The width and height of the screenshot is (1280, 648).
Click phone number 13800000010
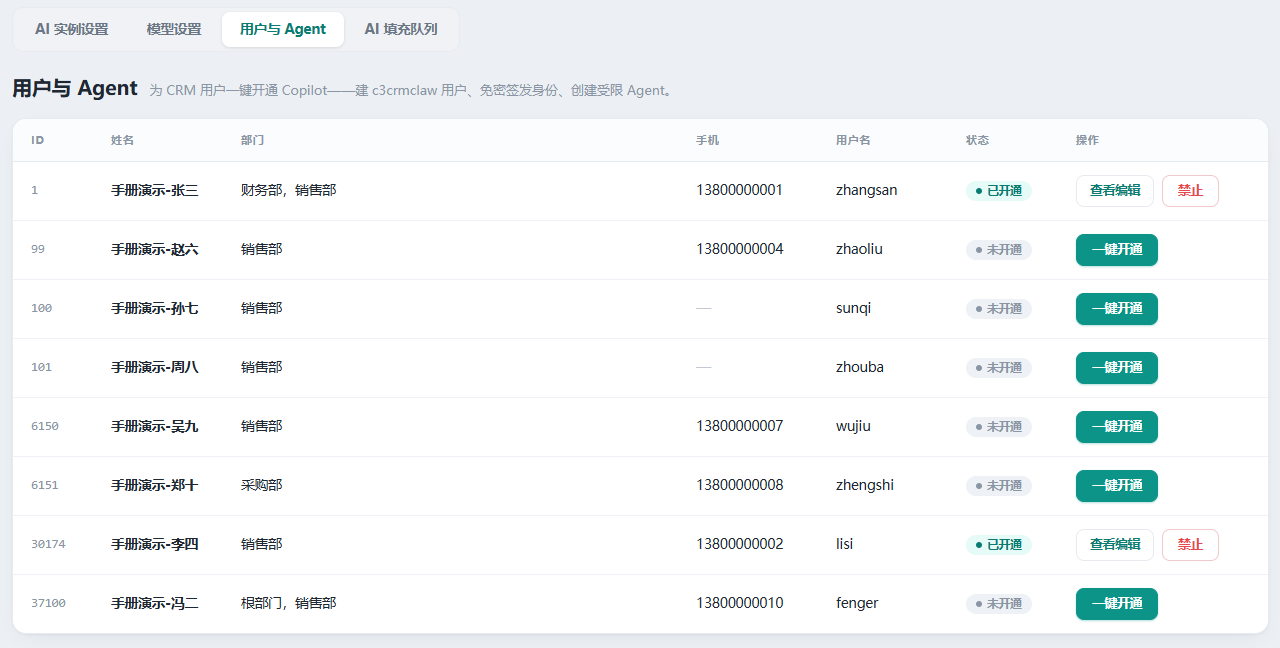point(740,603)
